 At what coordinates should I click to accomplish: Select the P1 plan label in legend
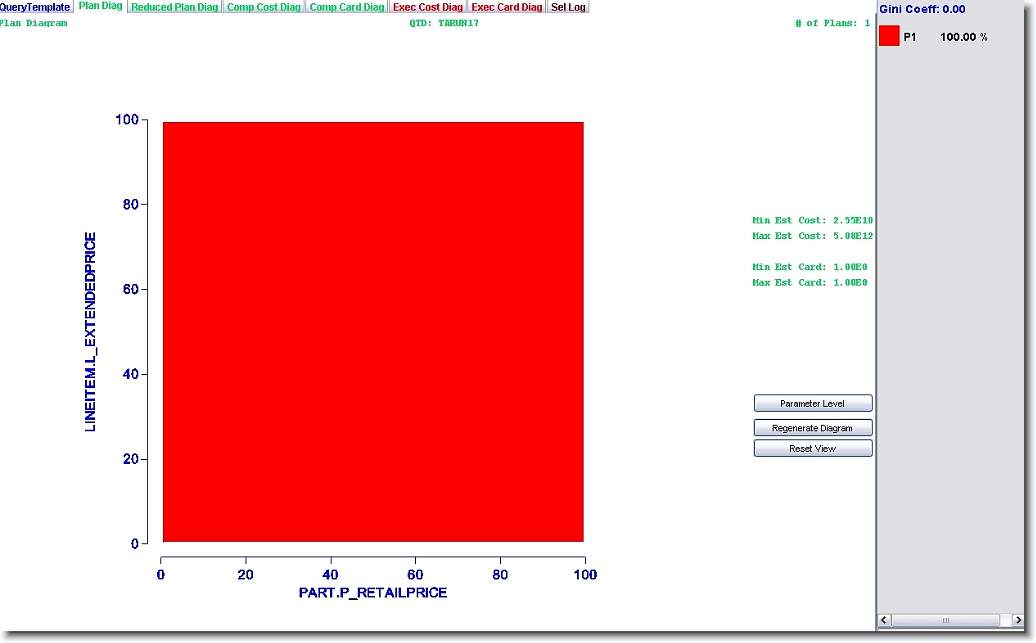910,37
